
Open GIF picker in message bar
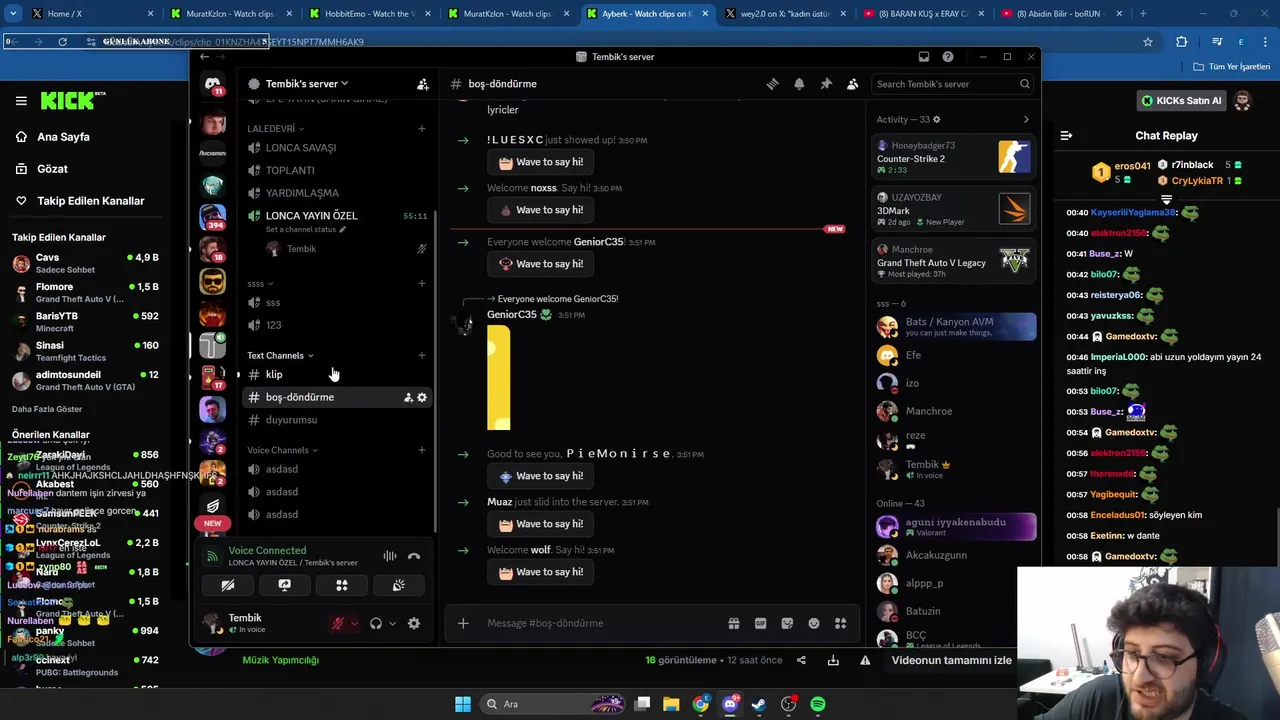(x=760, y=624)
